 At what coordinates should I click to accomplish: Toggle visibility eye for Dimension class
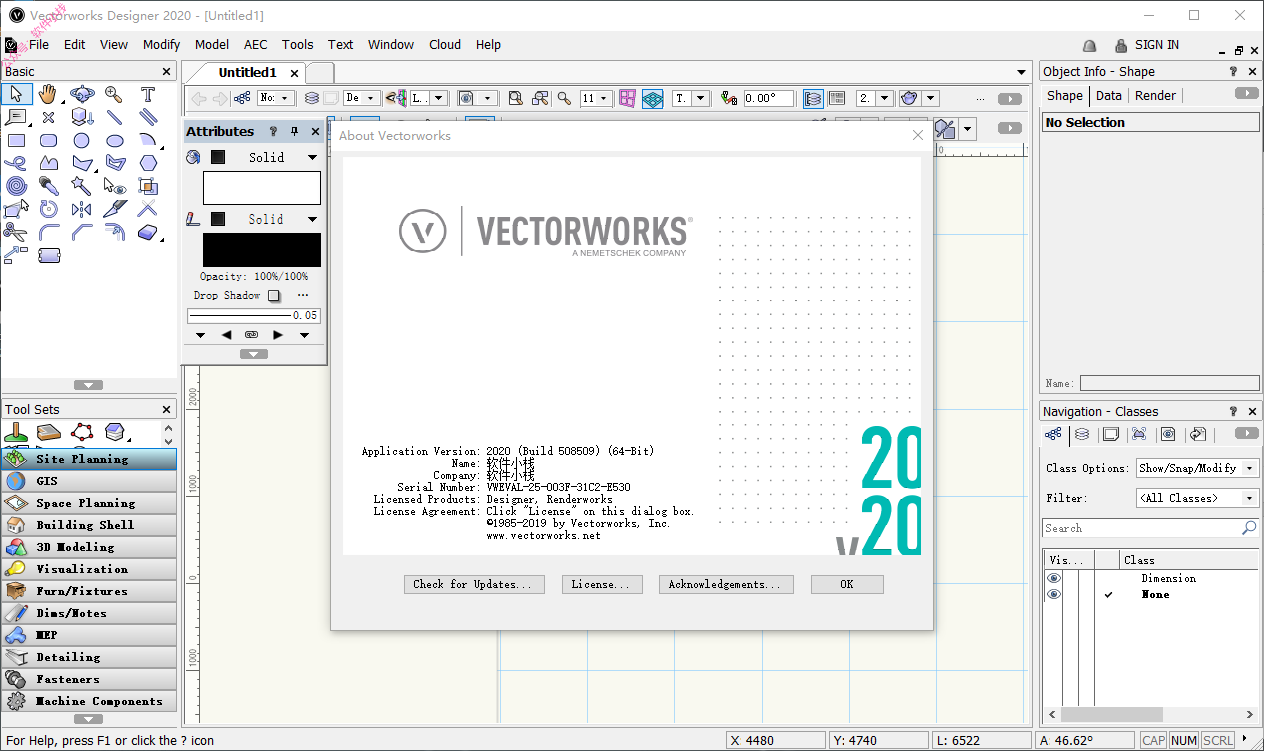click(x=1054, y=578)
